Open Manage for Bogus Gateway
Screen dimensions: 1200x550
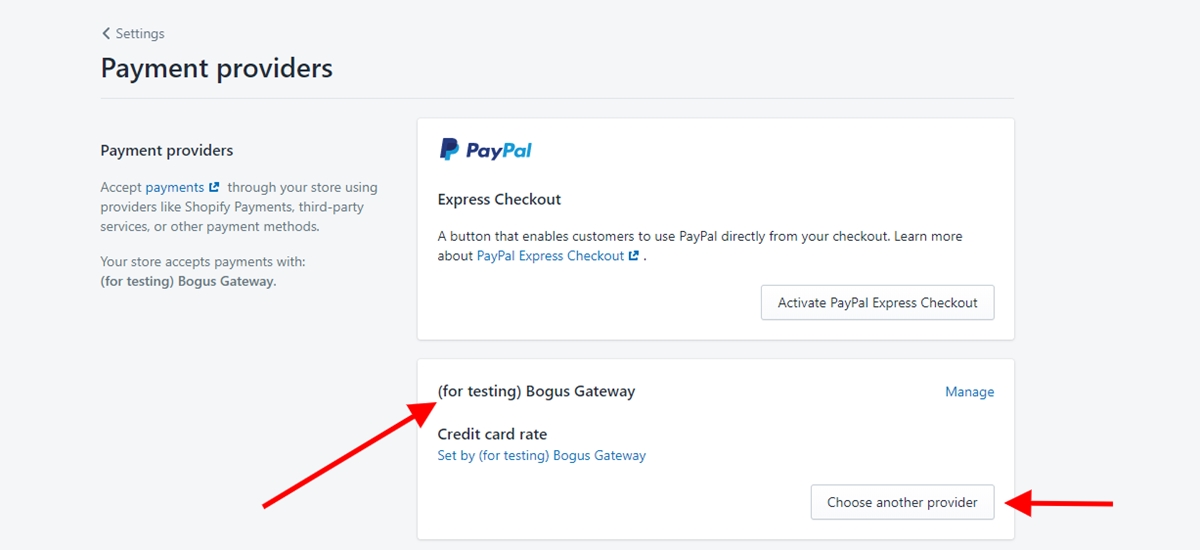970,392
